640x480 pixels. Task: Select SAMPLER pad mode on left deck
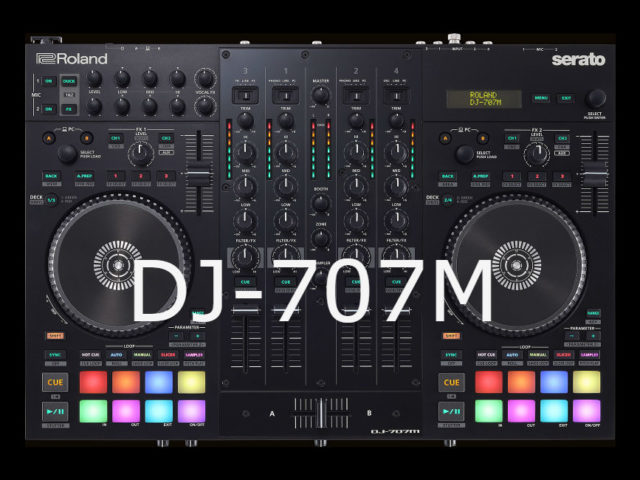click(x=194, y=355)
